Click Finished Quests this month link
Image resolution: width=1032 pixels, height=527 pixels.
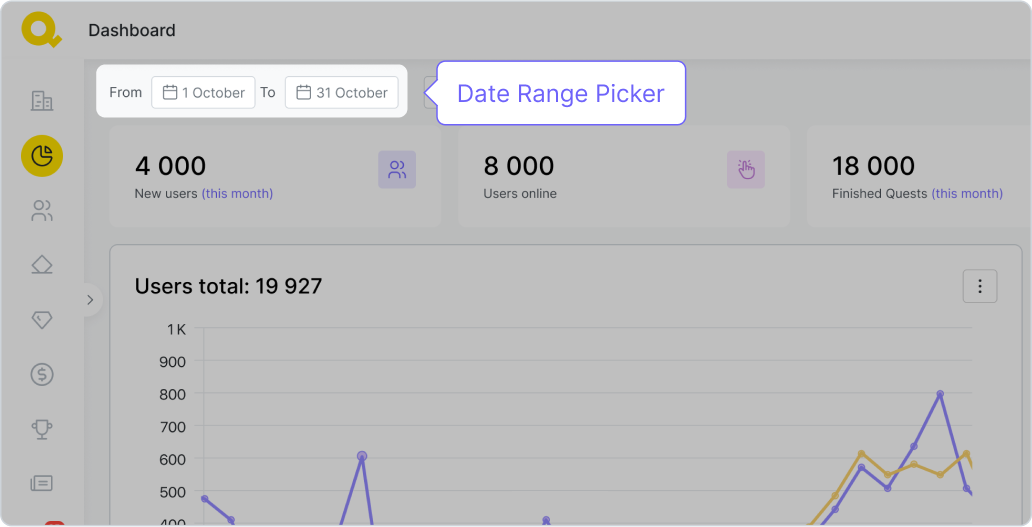[x=967, y=194]
